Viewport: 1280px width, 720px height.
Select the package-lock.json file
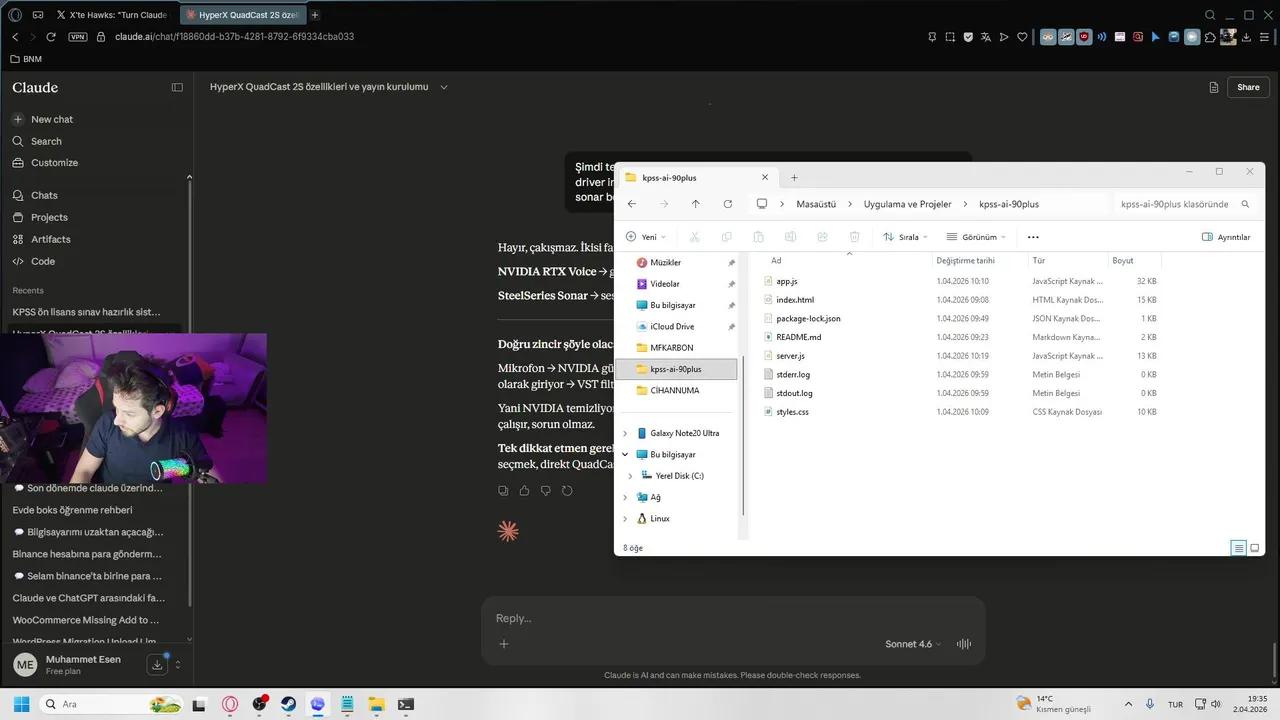808,319
